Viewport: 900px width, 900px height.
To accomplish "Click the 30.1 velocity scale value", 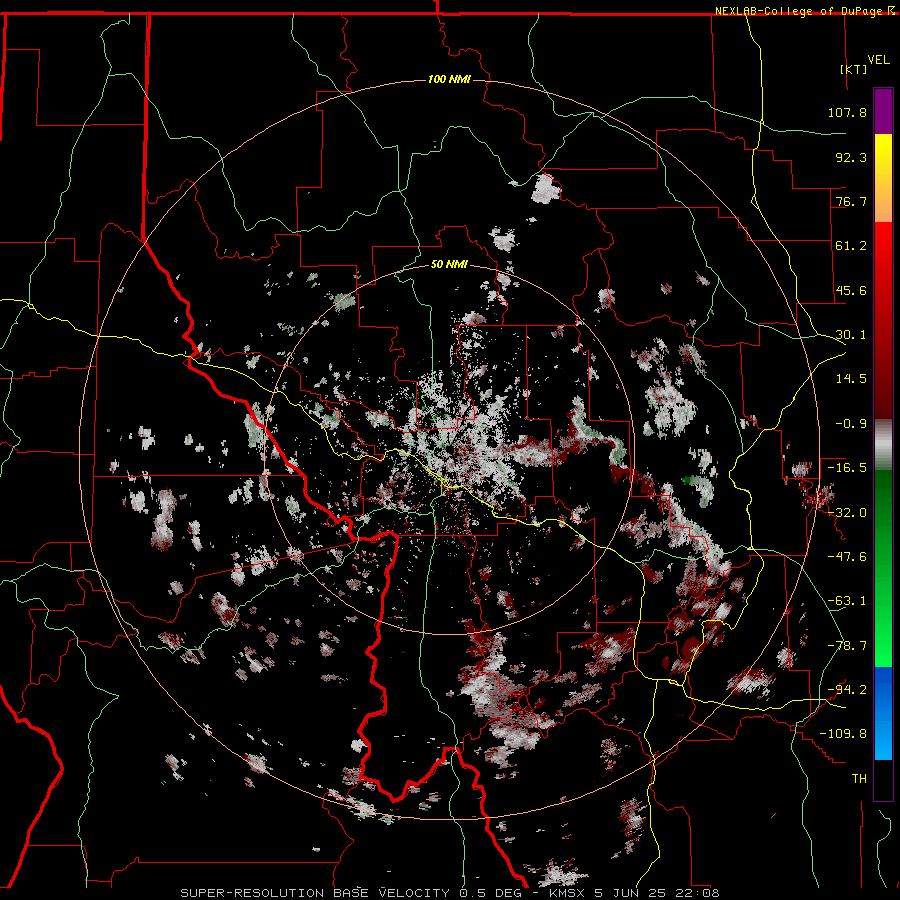I will point(851,335).
